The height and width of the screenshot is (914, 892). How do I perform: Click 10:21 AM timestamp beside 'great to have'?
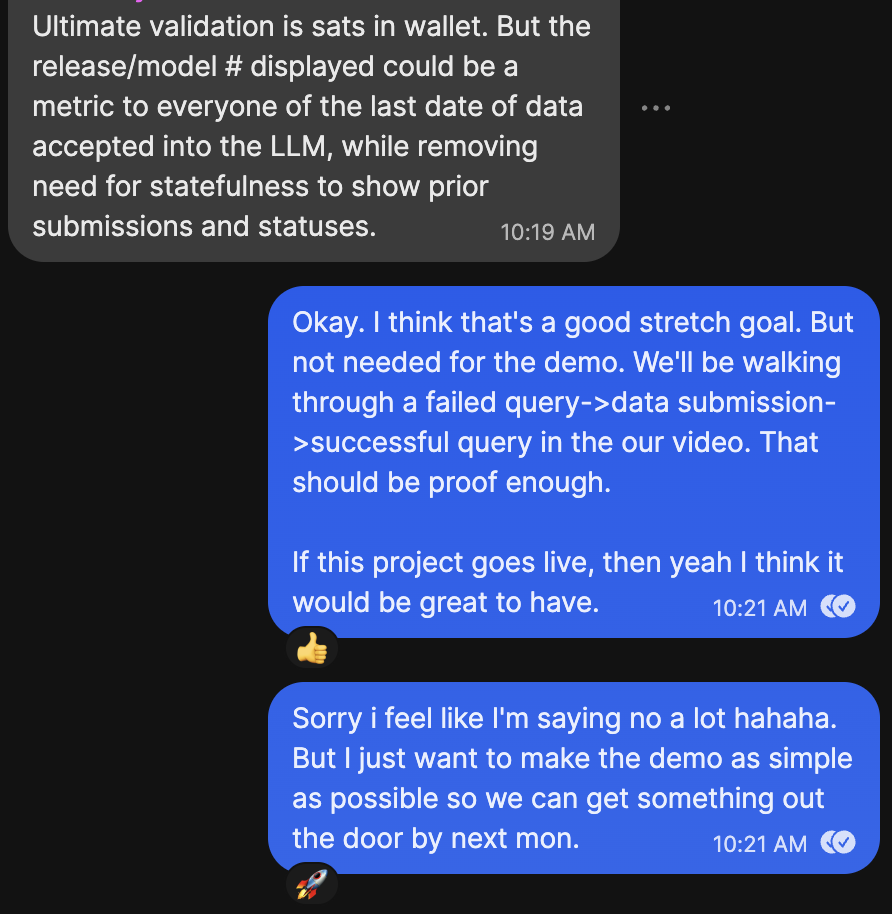760,608
